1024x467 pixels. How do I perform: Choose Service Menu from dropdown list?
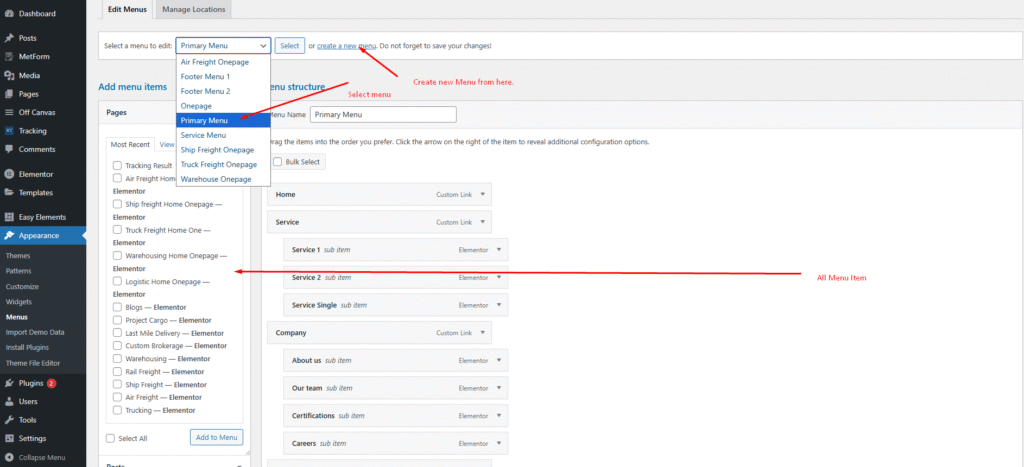click(203, 135)
